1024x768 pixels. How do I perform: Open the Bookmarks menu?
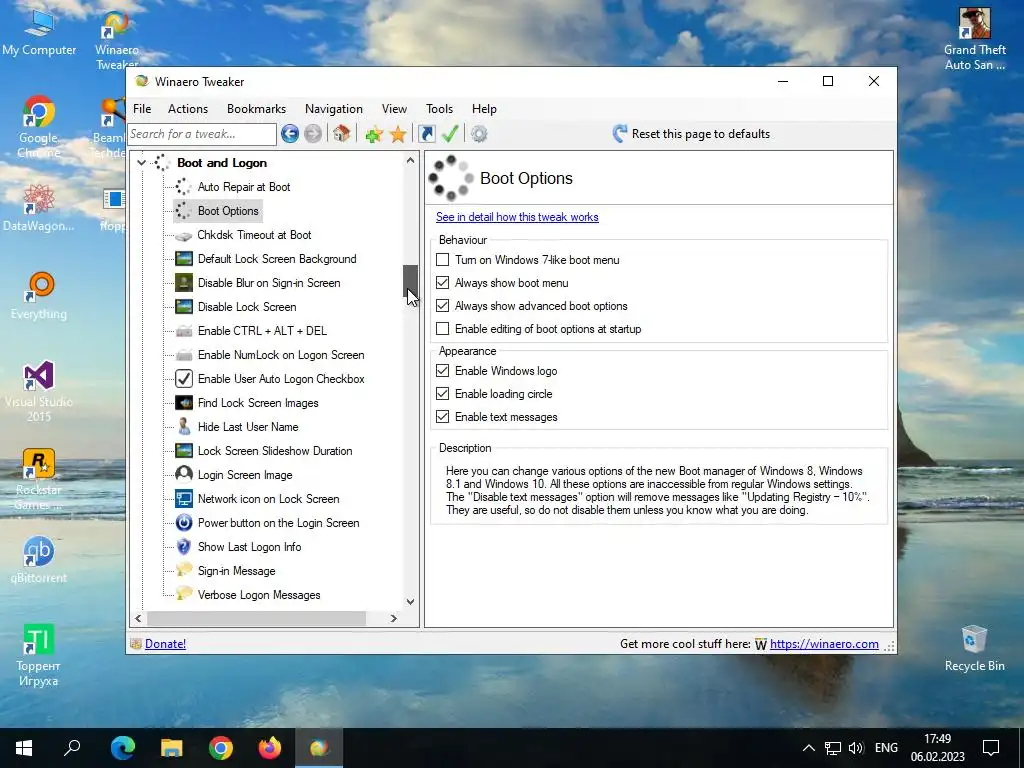(x=257, y=109)
